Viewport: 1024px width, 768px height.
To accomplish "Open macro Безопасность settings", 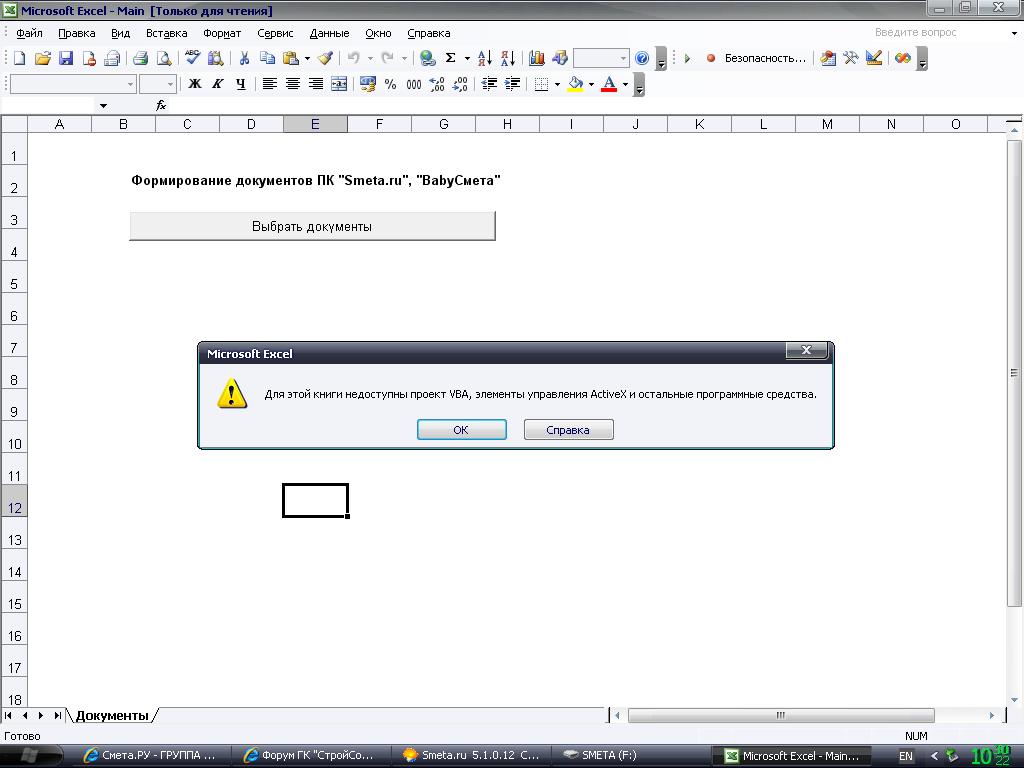I will [765, 58].
